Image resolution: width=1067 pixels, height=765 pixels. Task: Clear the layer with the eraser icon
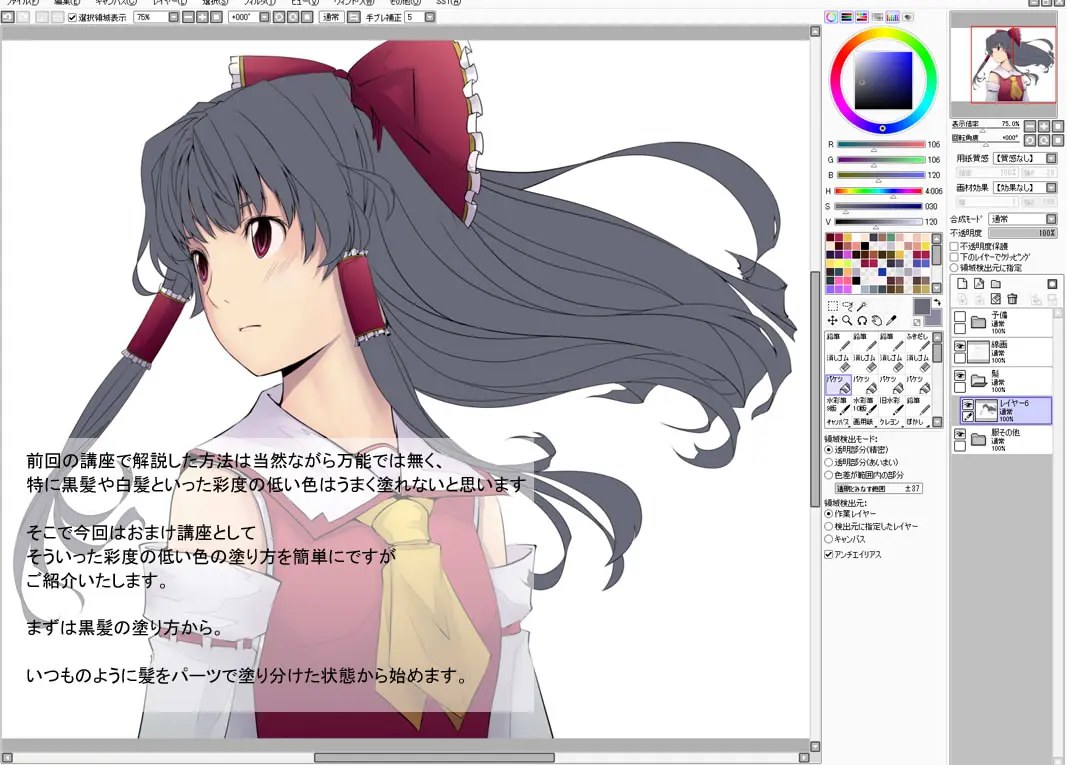click(x=996, y=299)
